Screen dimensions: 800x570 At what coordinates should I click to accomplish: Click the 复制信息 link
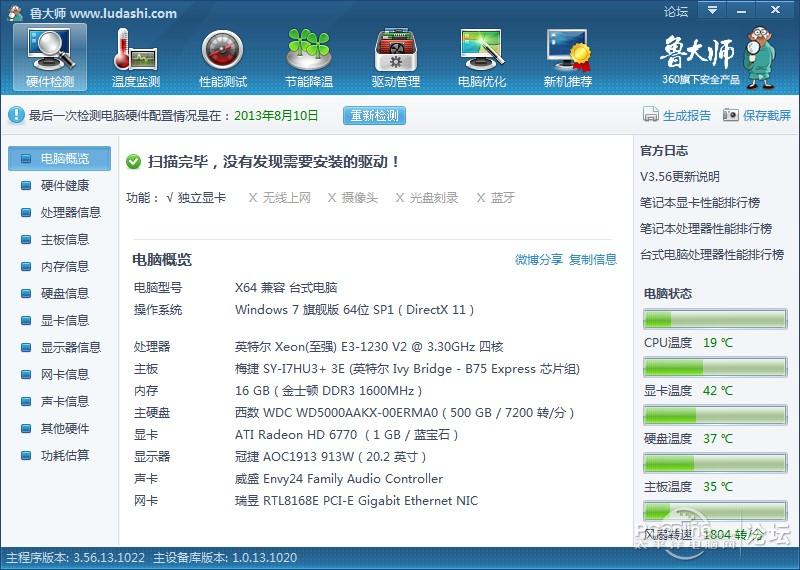coord(592,260)
